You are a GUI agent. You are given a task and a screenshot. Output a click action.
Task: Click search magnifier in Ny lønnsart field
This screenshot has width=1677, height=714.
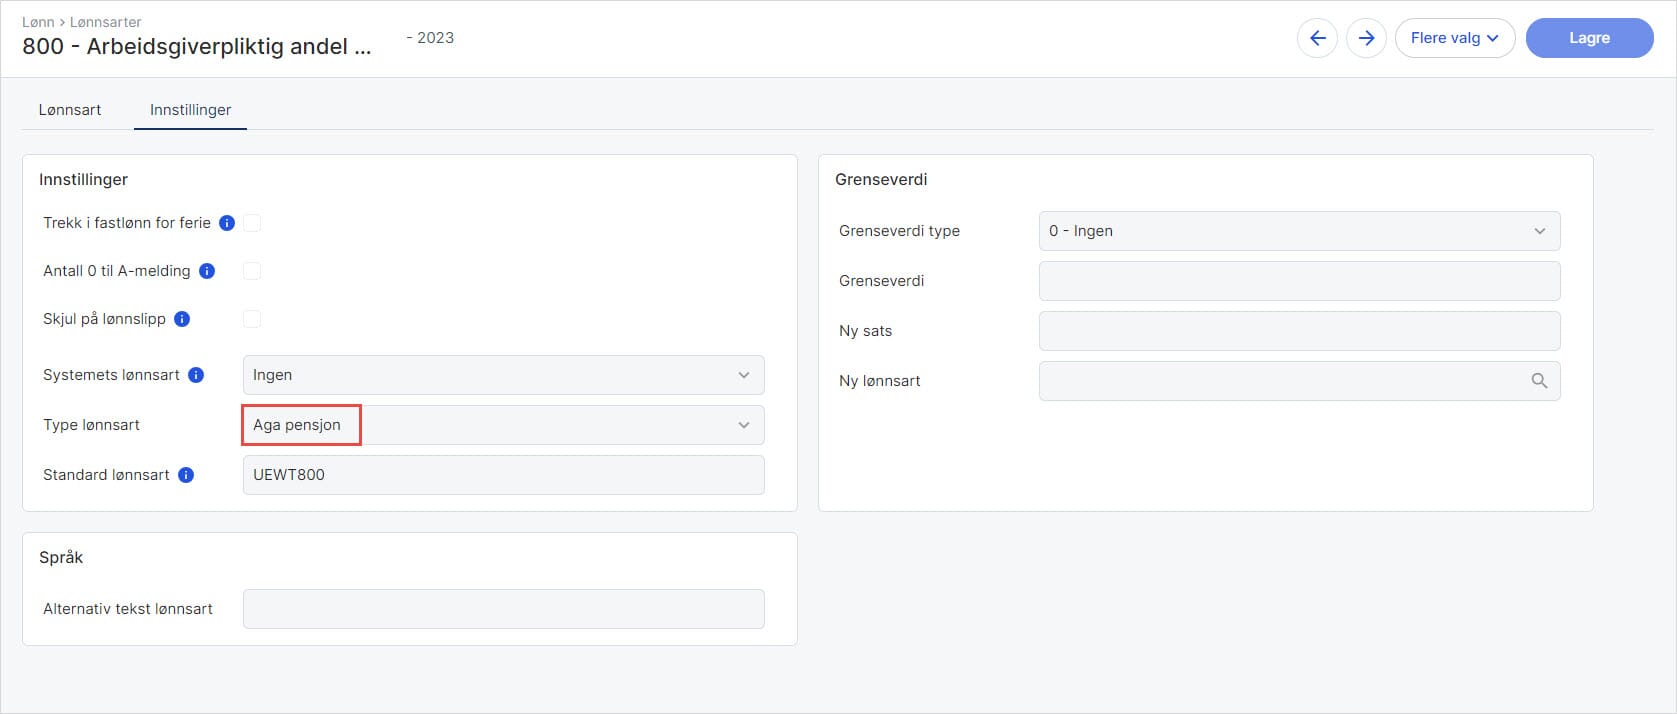(1539, 381)
